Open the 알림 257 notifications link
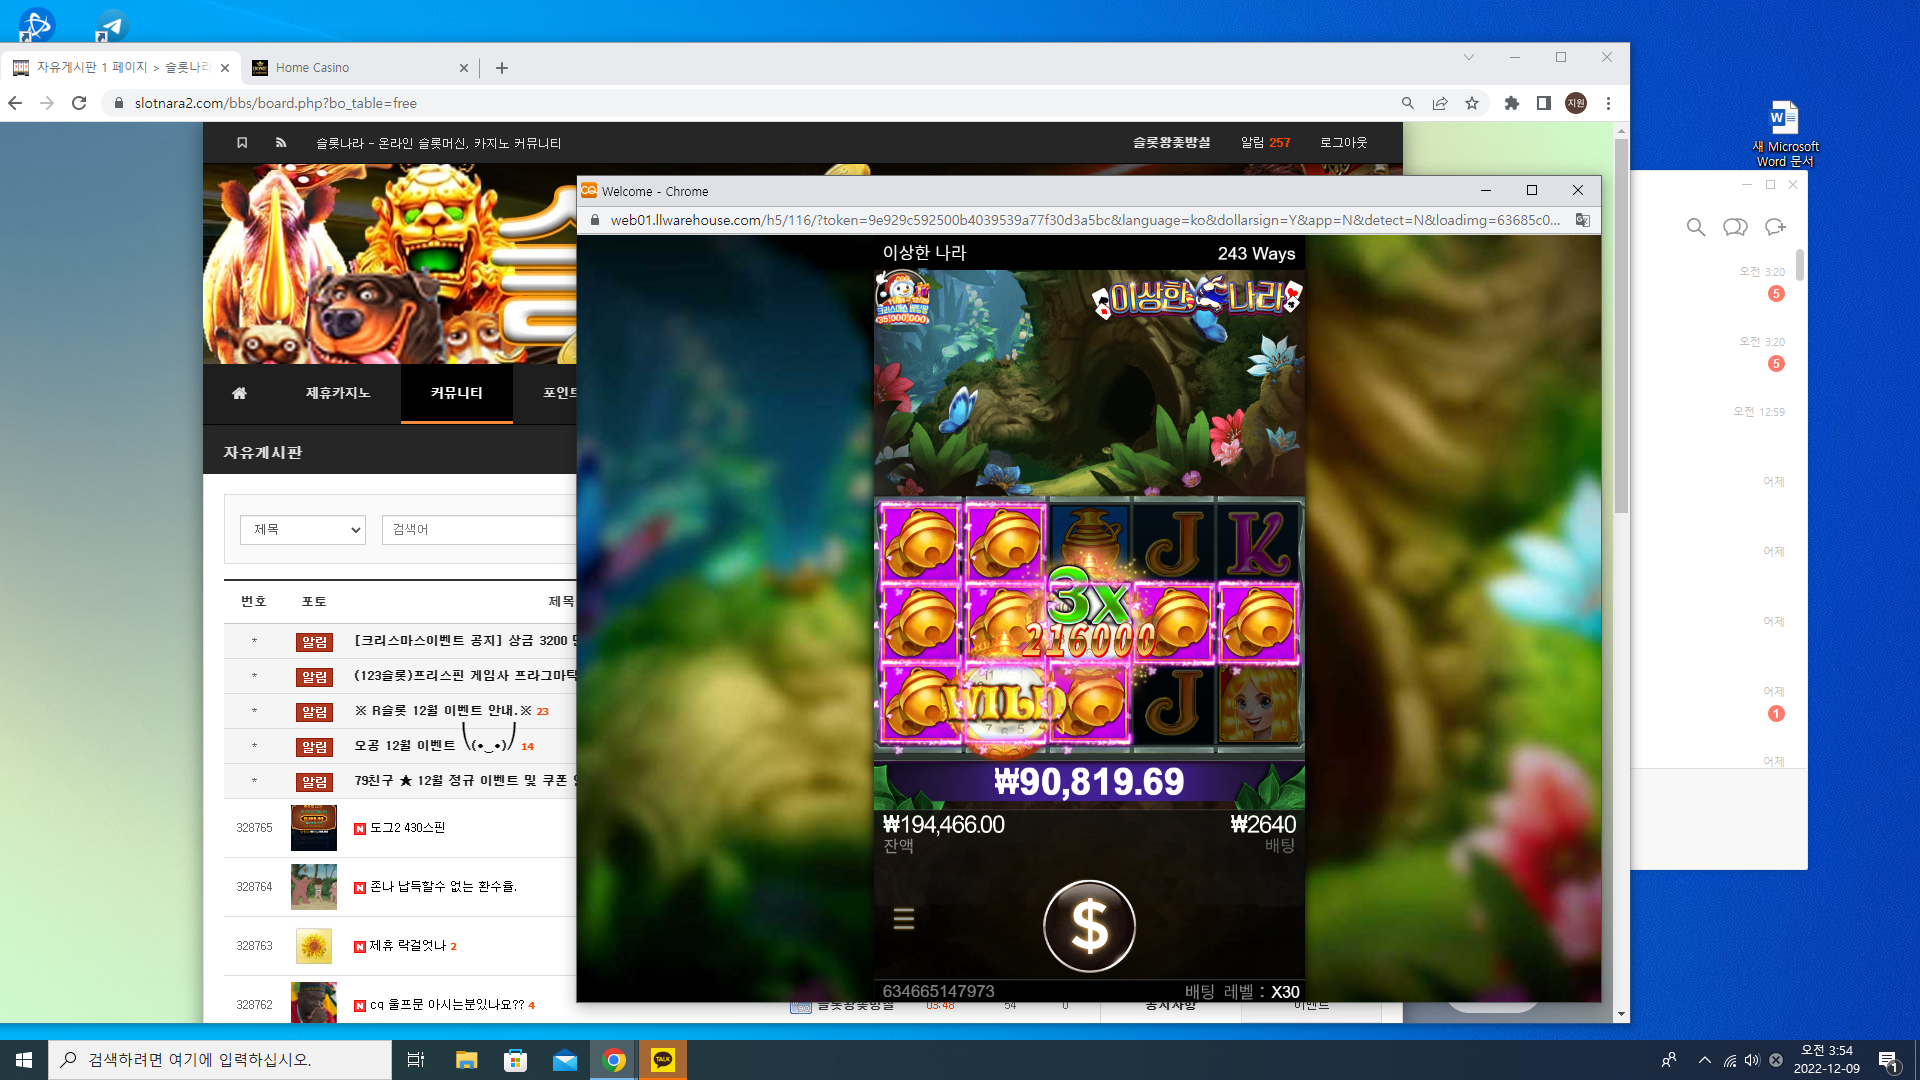Image resolution: width=1920 pixels, height=1080 pixels. pyautogui.click(x=1265, y=143)
